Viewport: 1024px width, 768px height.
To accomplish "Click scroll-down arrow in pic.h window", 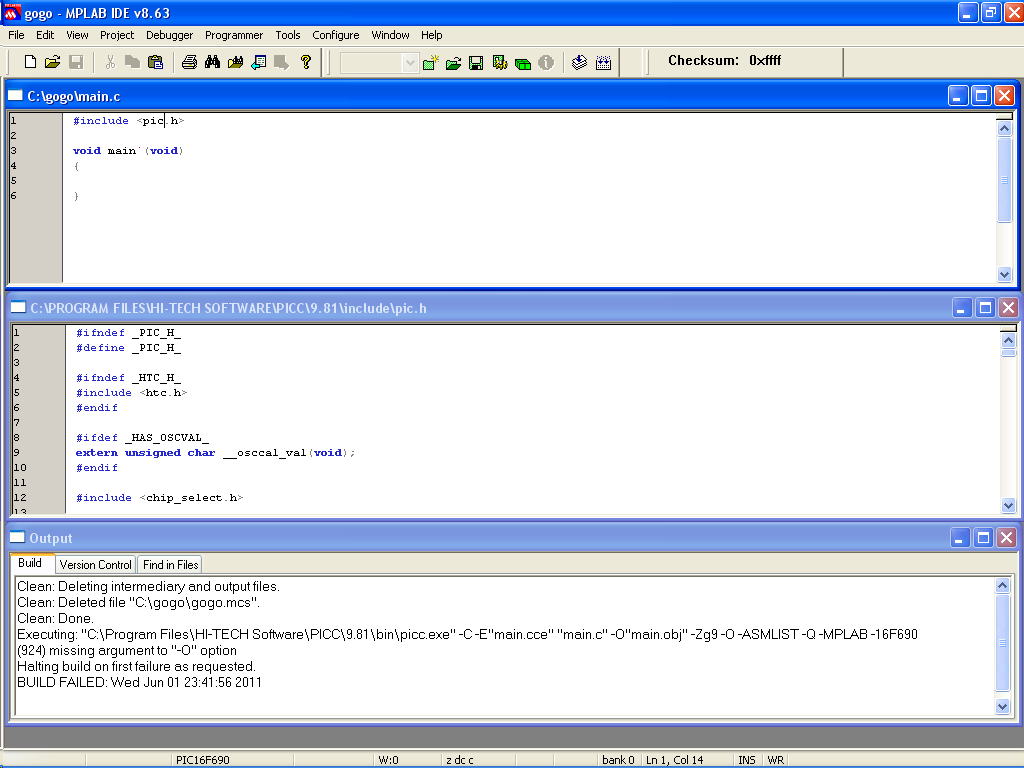I will 1008,505.
